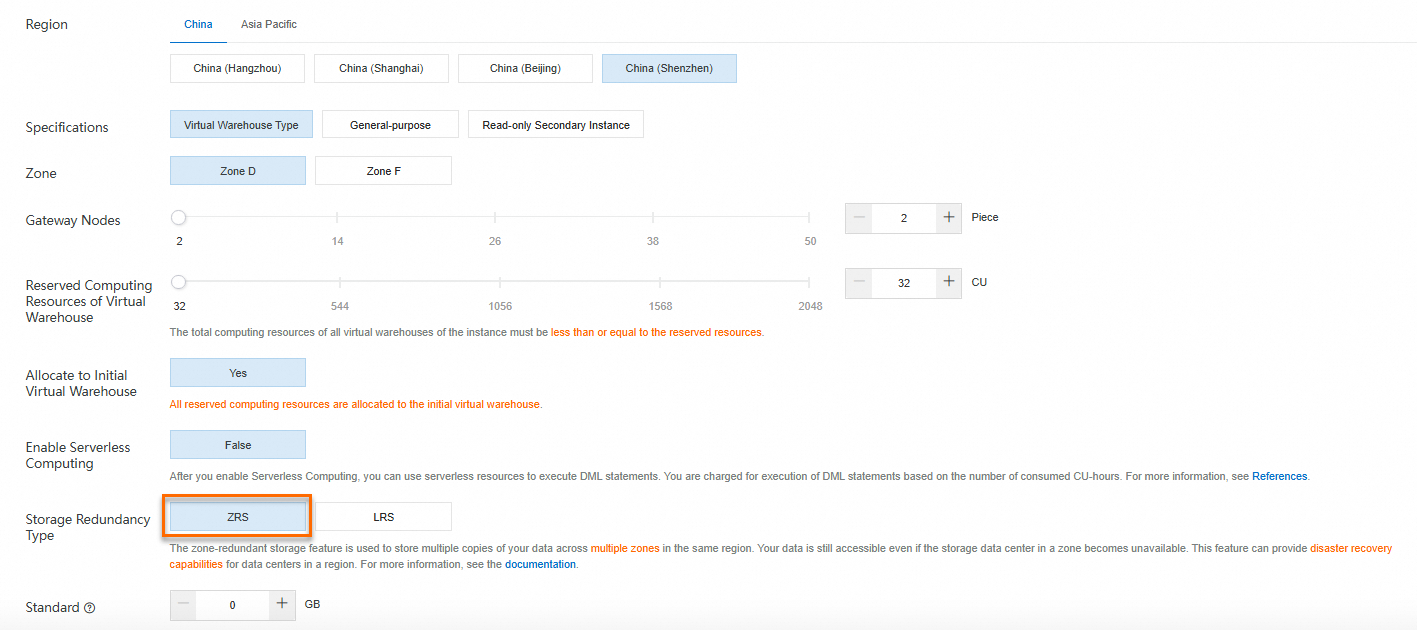Open the ZRS documentation link
Image resolution: width=1417 pixels, height=630 pixels.
[x=540, y=564]
